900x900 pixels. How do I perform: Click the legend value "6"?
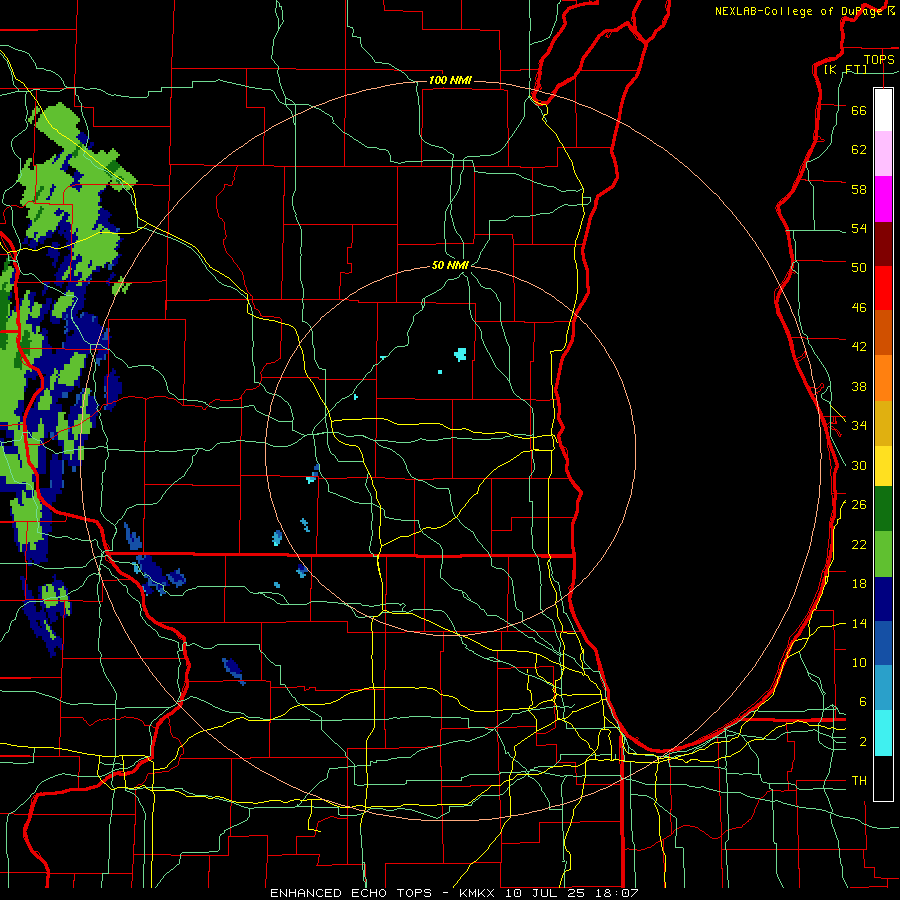[863, 702]
